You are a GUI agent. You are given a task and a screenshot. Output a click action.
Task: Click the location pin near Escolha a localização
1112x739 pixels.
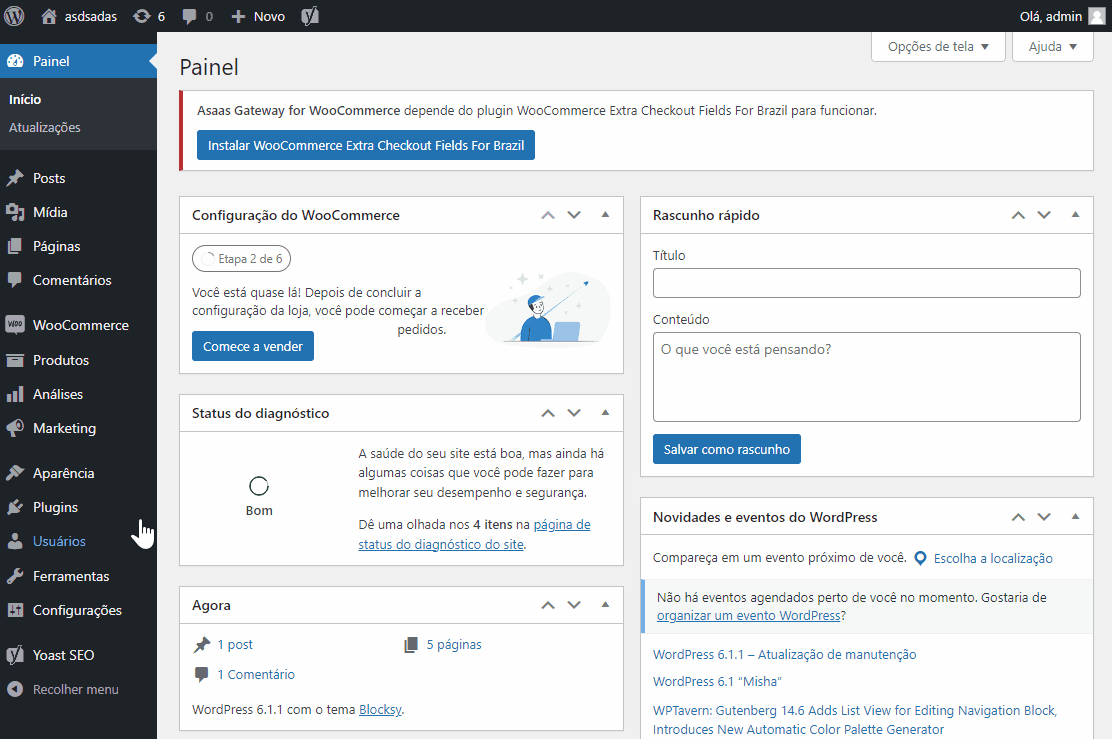[921, 558]
